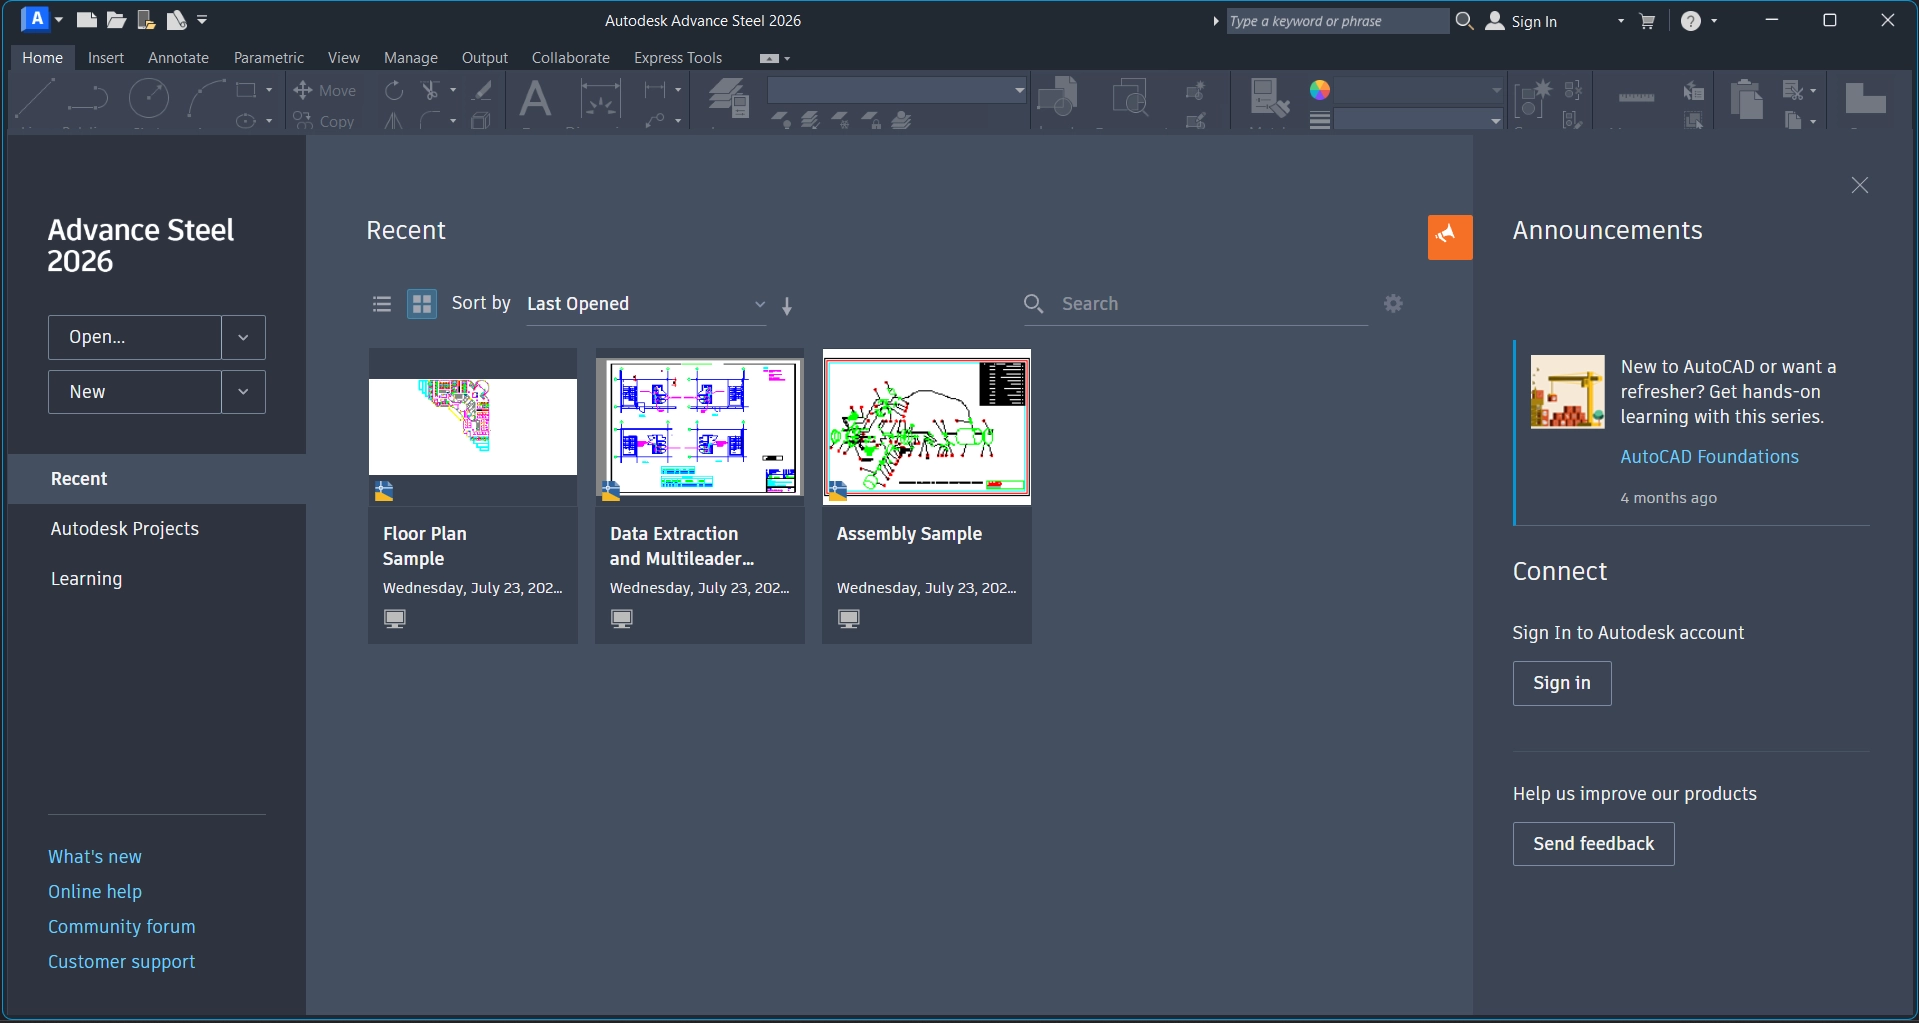Screen dimensions: 1919x1023
Task: Open the Floor Plan Sample thumbnail
Action: 473,426
